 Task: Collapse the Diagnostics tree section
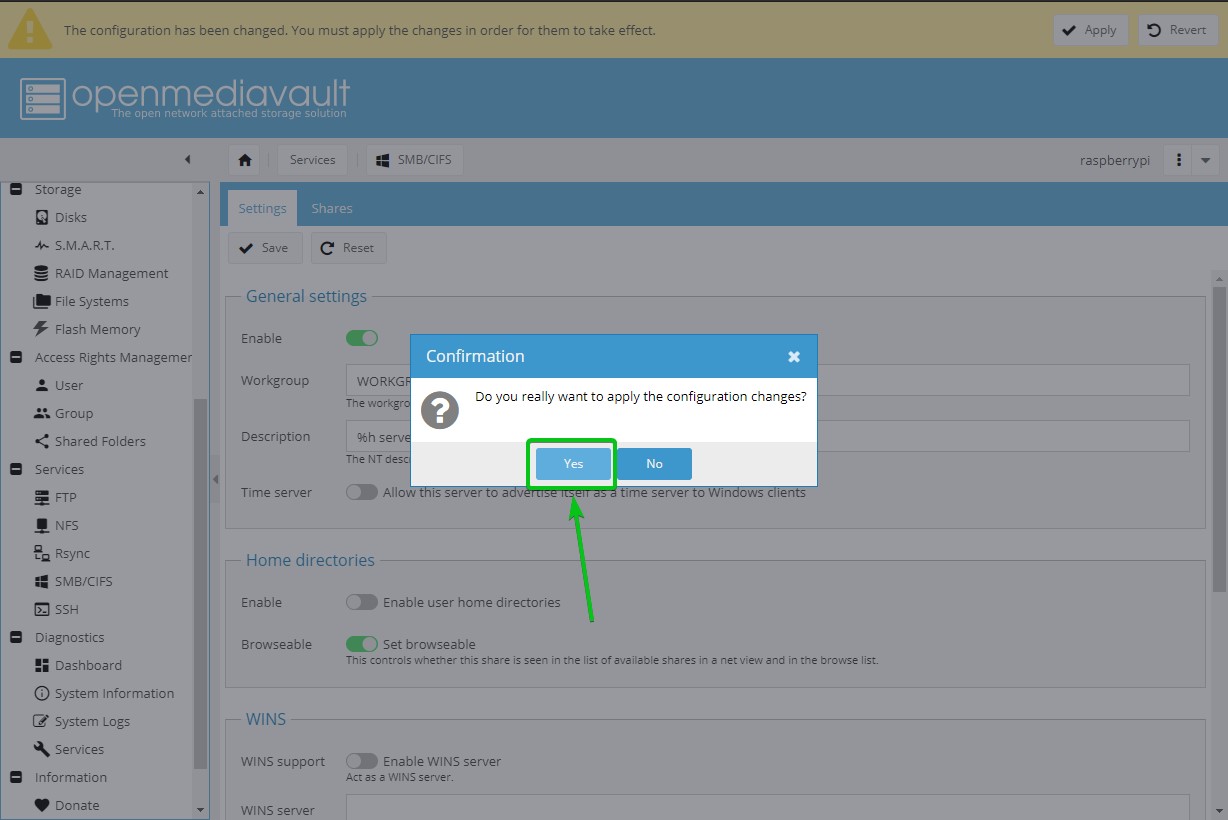(15, 637)
